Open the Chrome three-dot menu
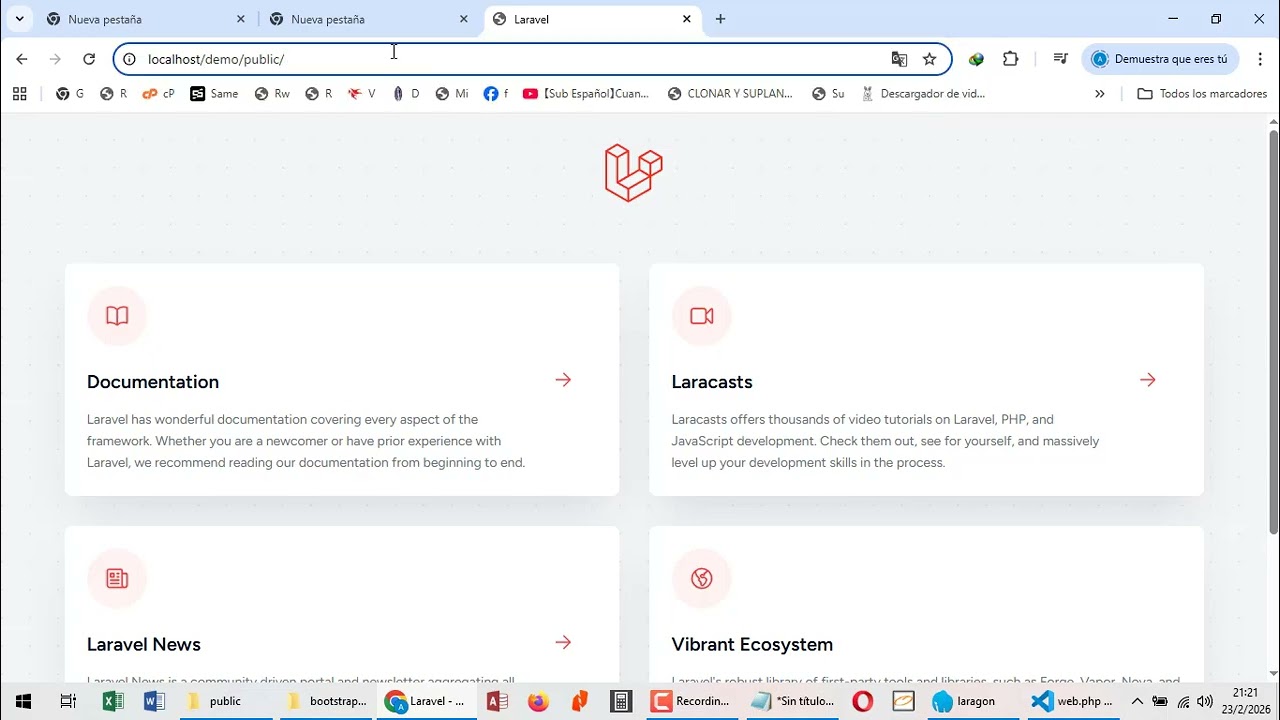1280x720 pixels. pos(1260,59)
